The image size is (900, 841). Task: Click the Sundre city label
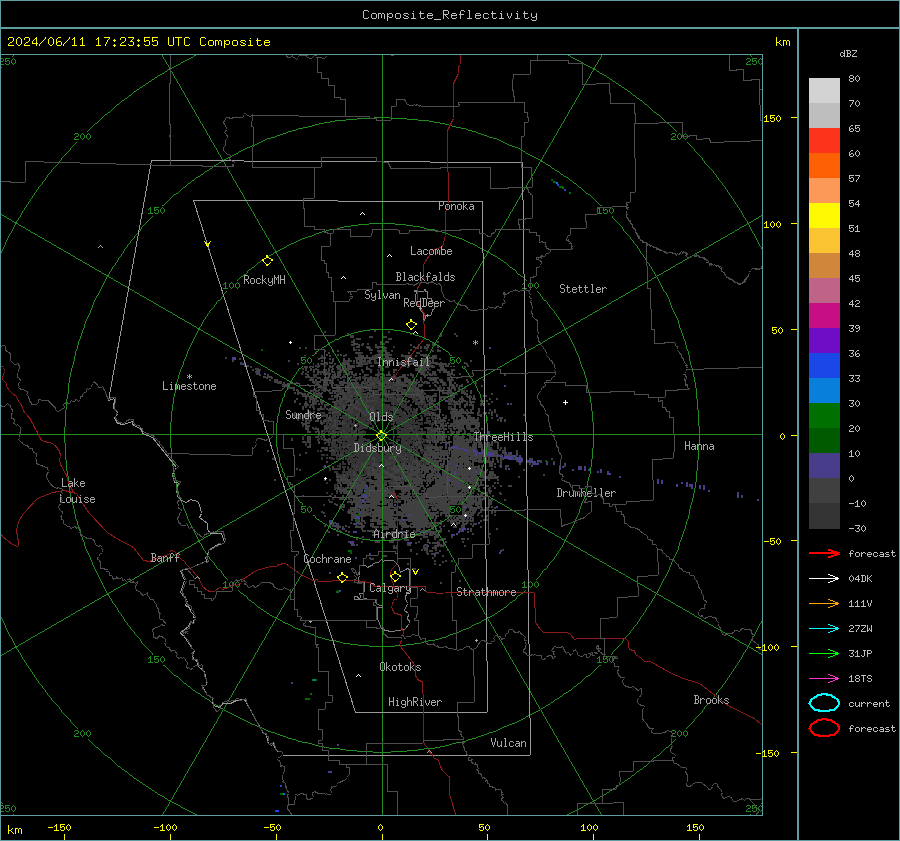(x=303, y=414)
